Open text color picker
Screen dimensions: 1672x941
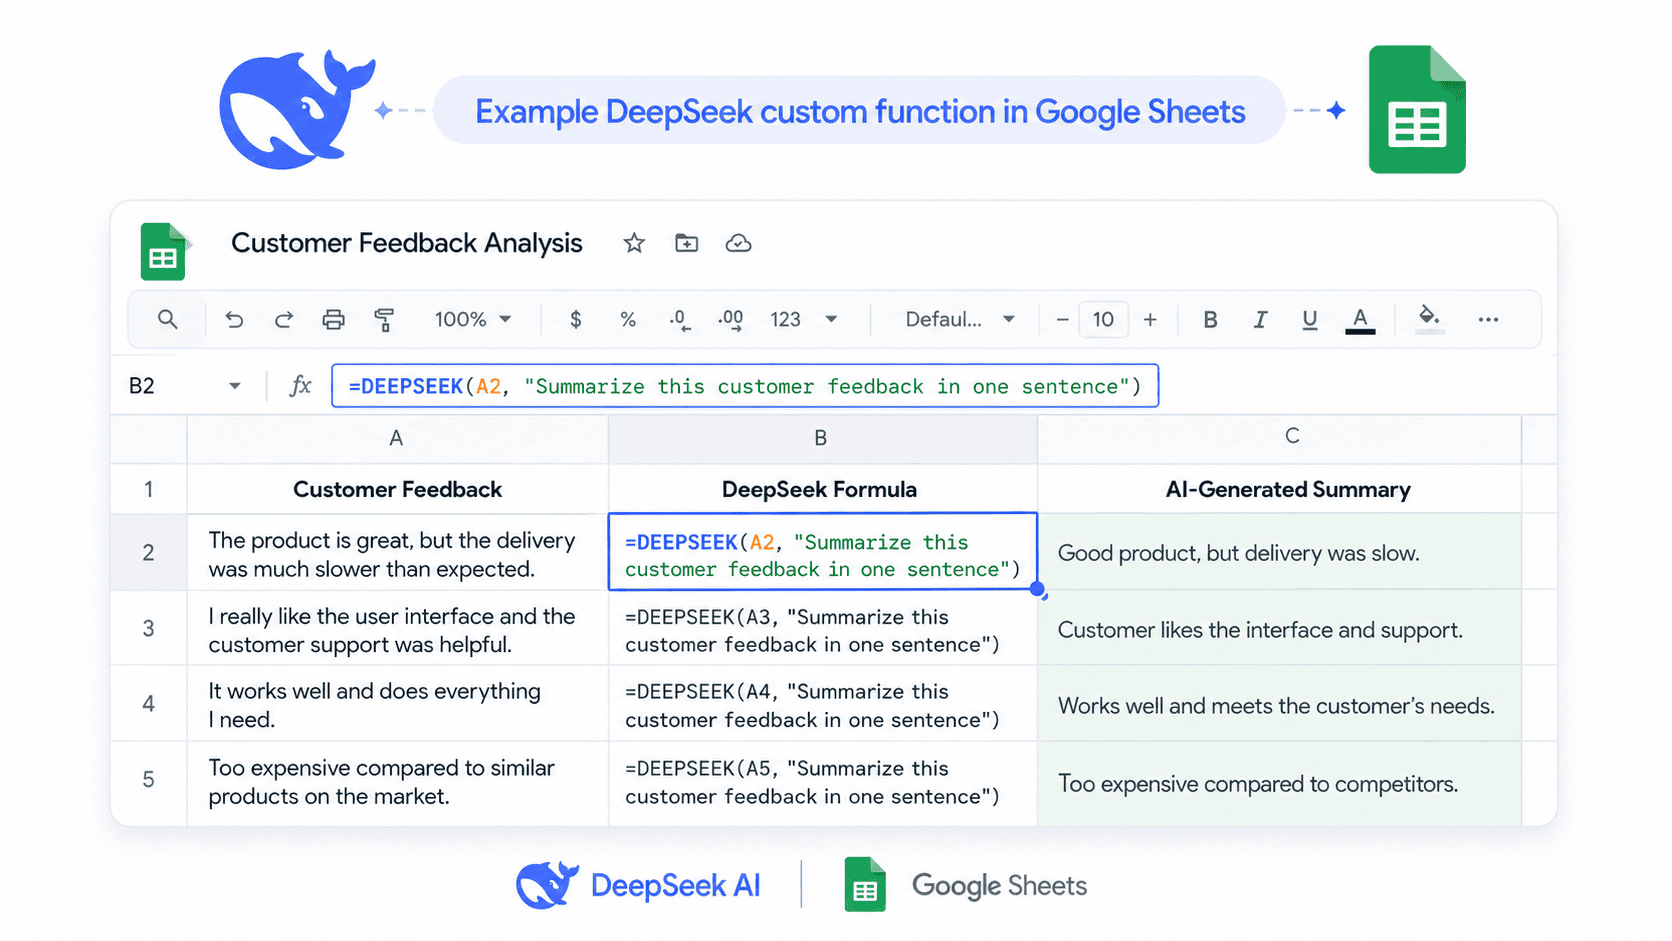click(x=1360, y=320)
